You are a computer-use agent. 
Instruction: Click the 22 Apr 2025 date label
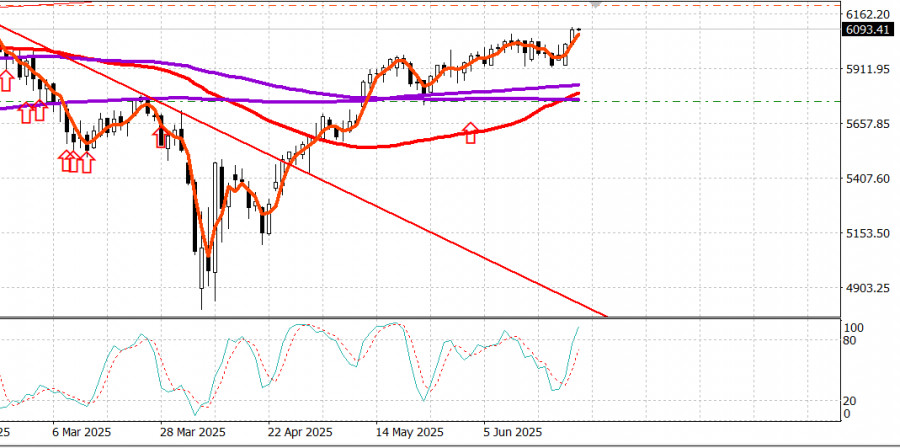click(x=300, y=431)
